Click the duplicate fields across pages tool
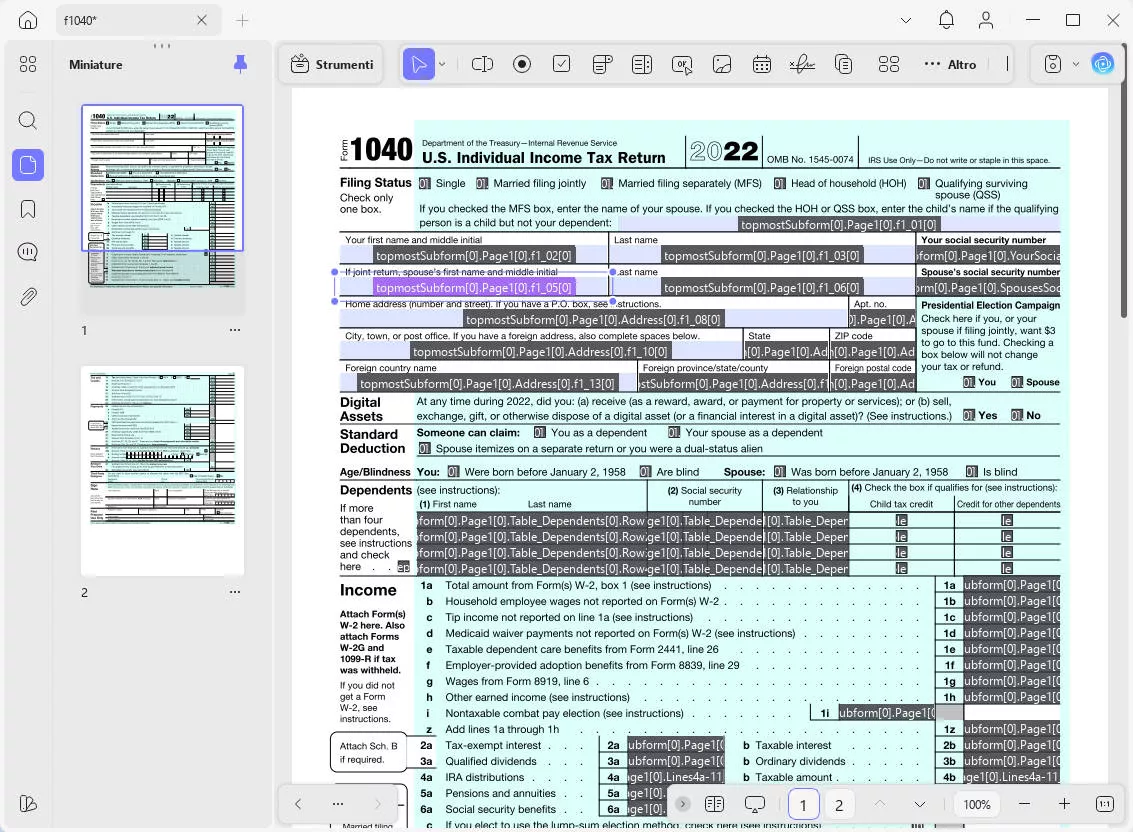Screen dimensions: 1133x832 click(843, 64)
